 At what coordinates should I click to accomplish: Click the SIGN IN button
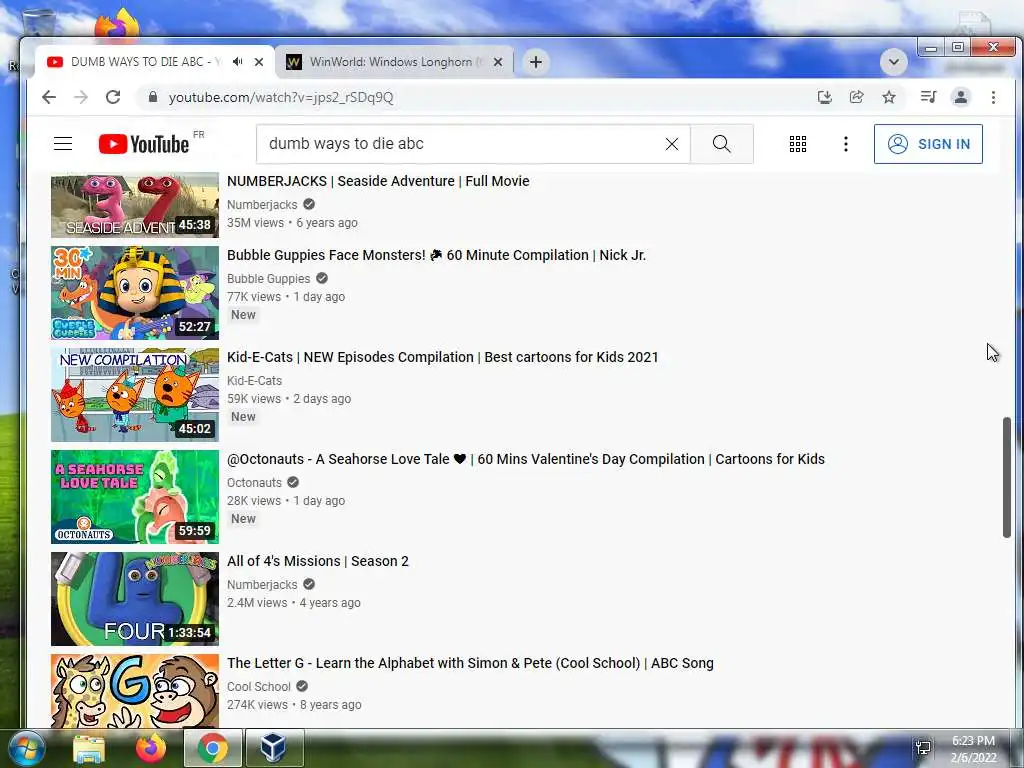click(x=928, y=144)
